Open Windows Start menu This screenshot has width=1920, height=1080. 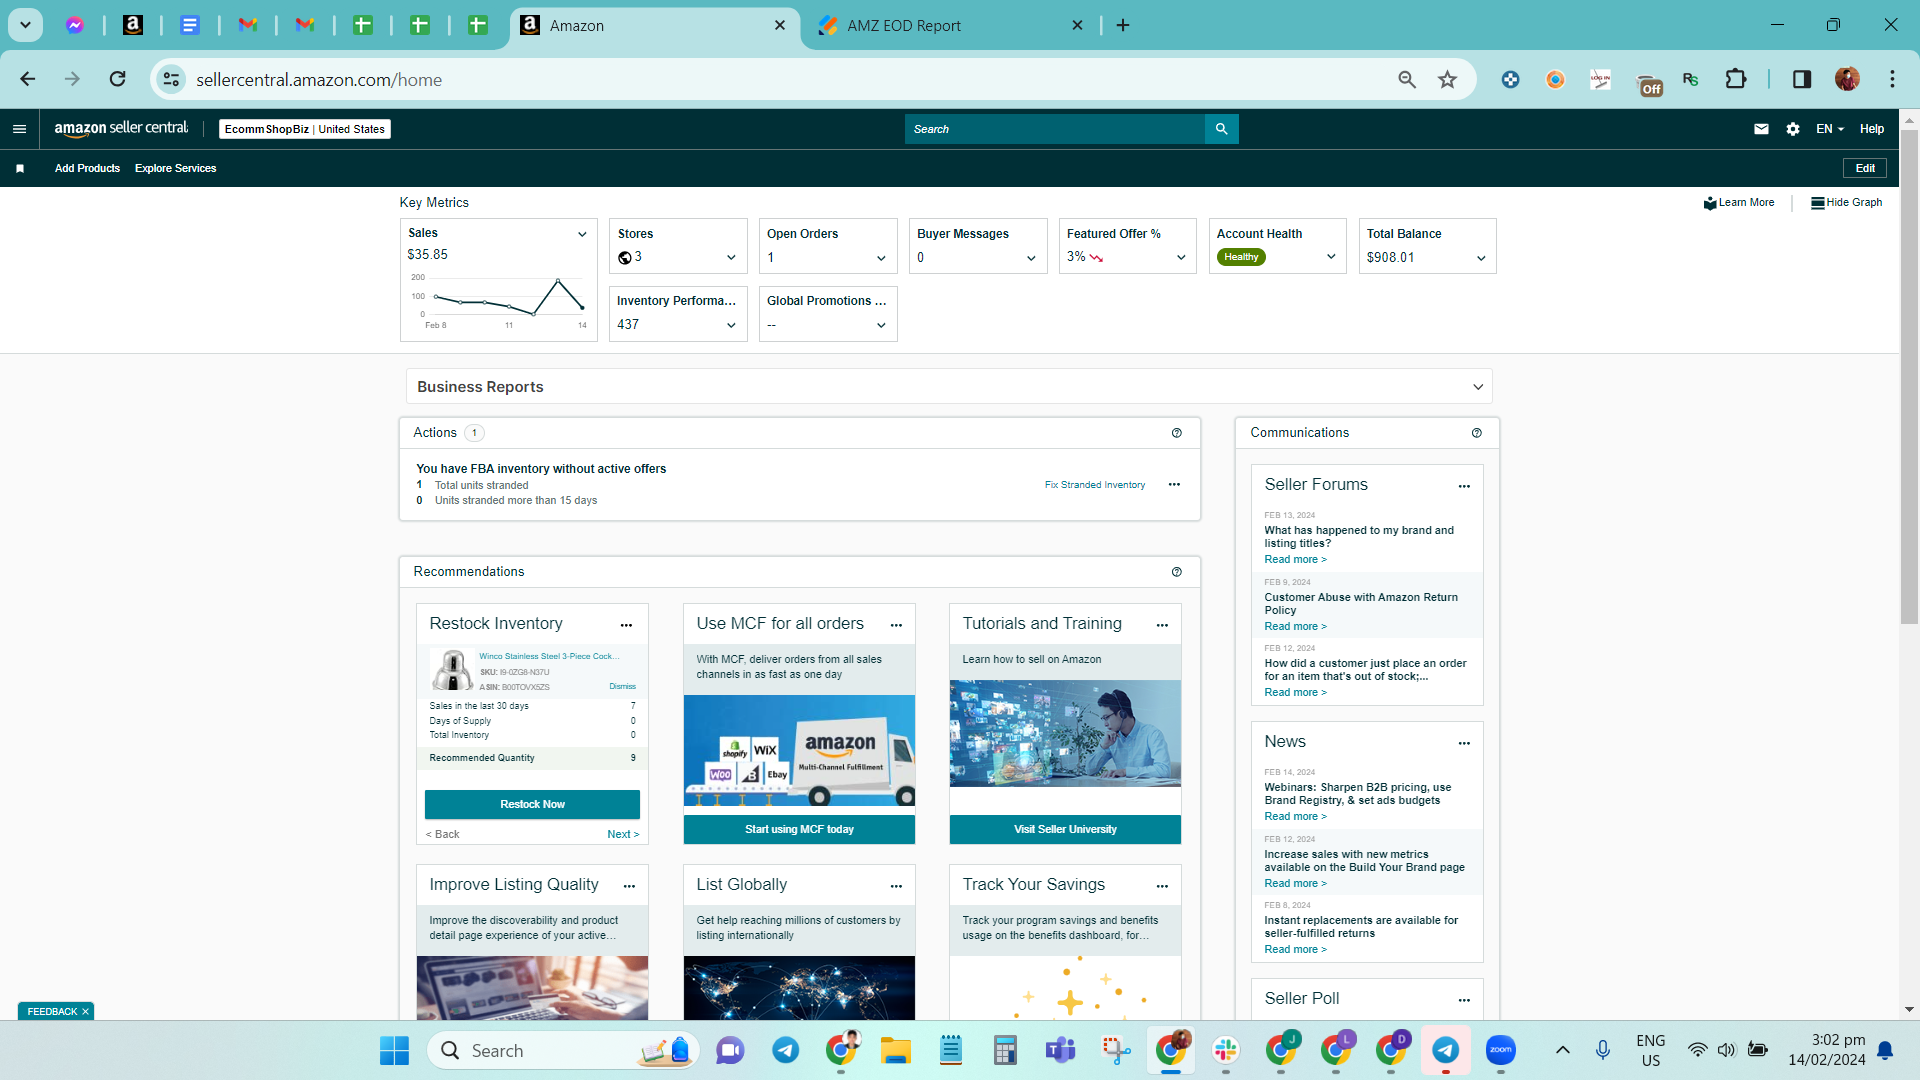[394, 1050]
